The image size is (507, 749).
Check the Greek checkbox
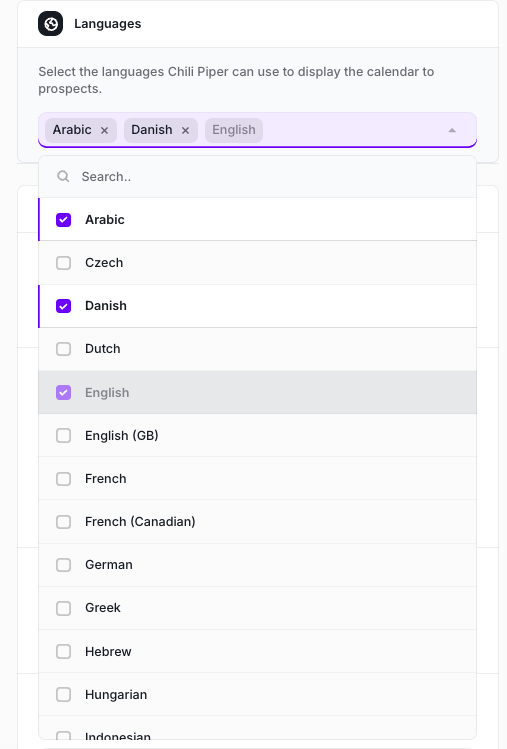coord(64,608)
